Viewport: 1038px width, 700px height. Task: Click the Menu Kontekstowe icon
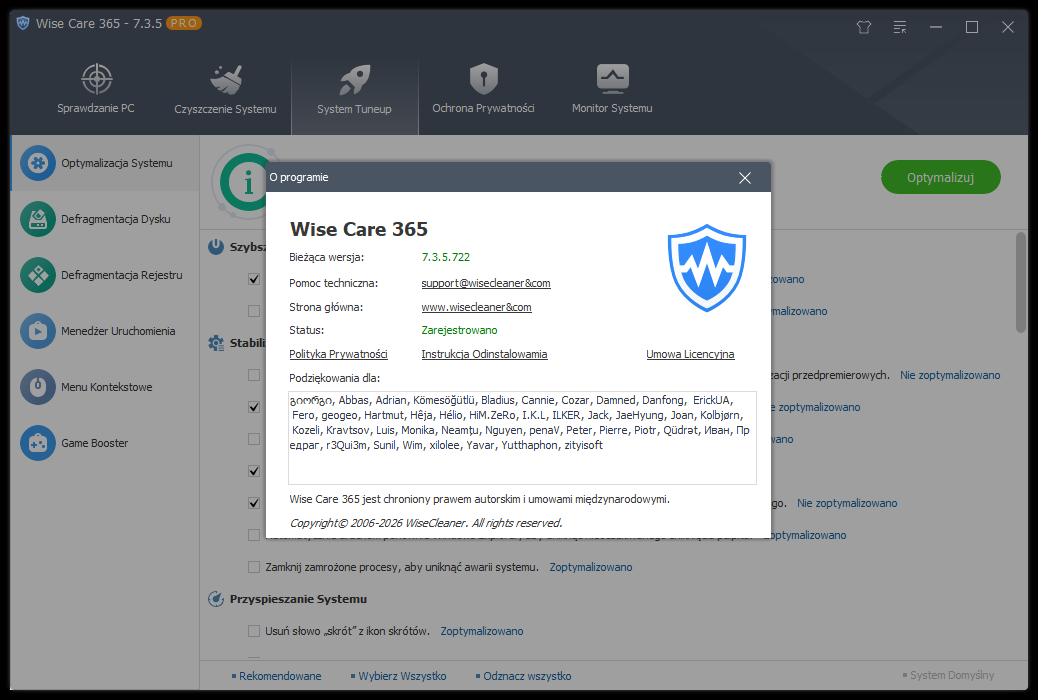(38, 387)
